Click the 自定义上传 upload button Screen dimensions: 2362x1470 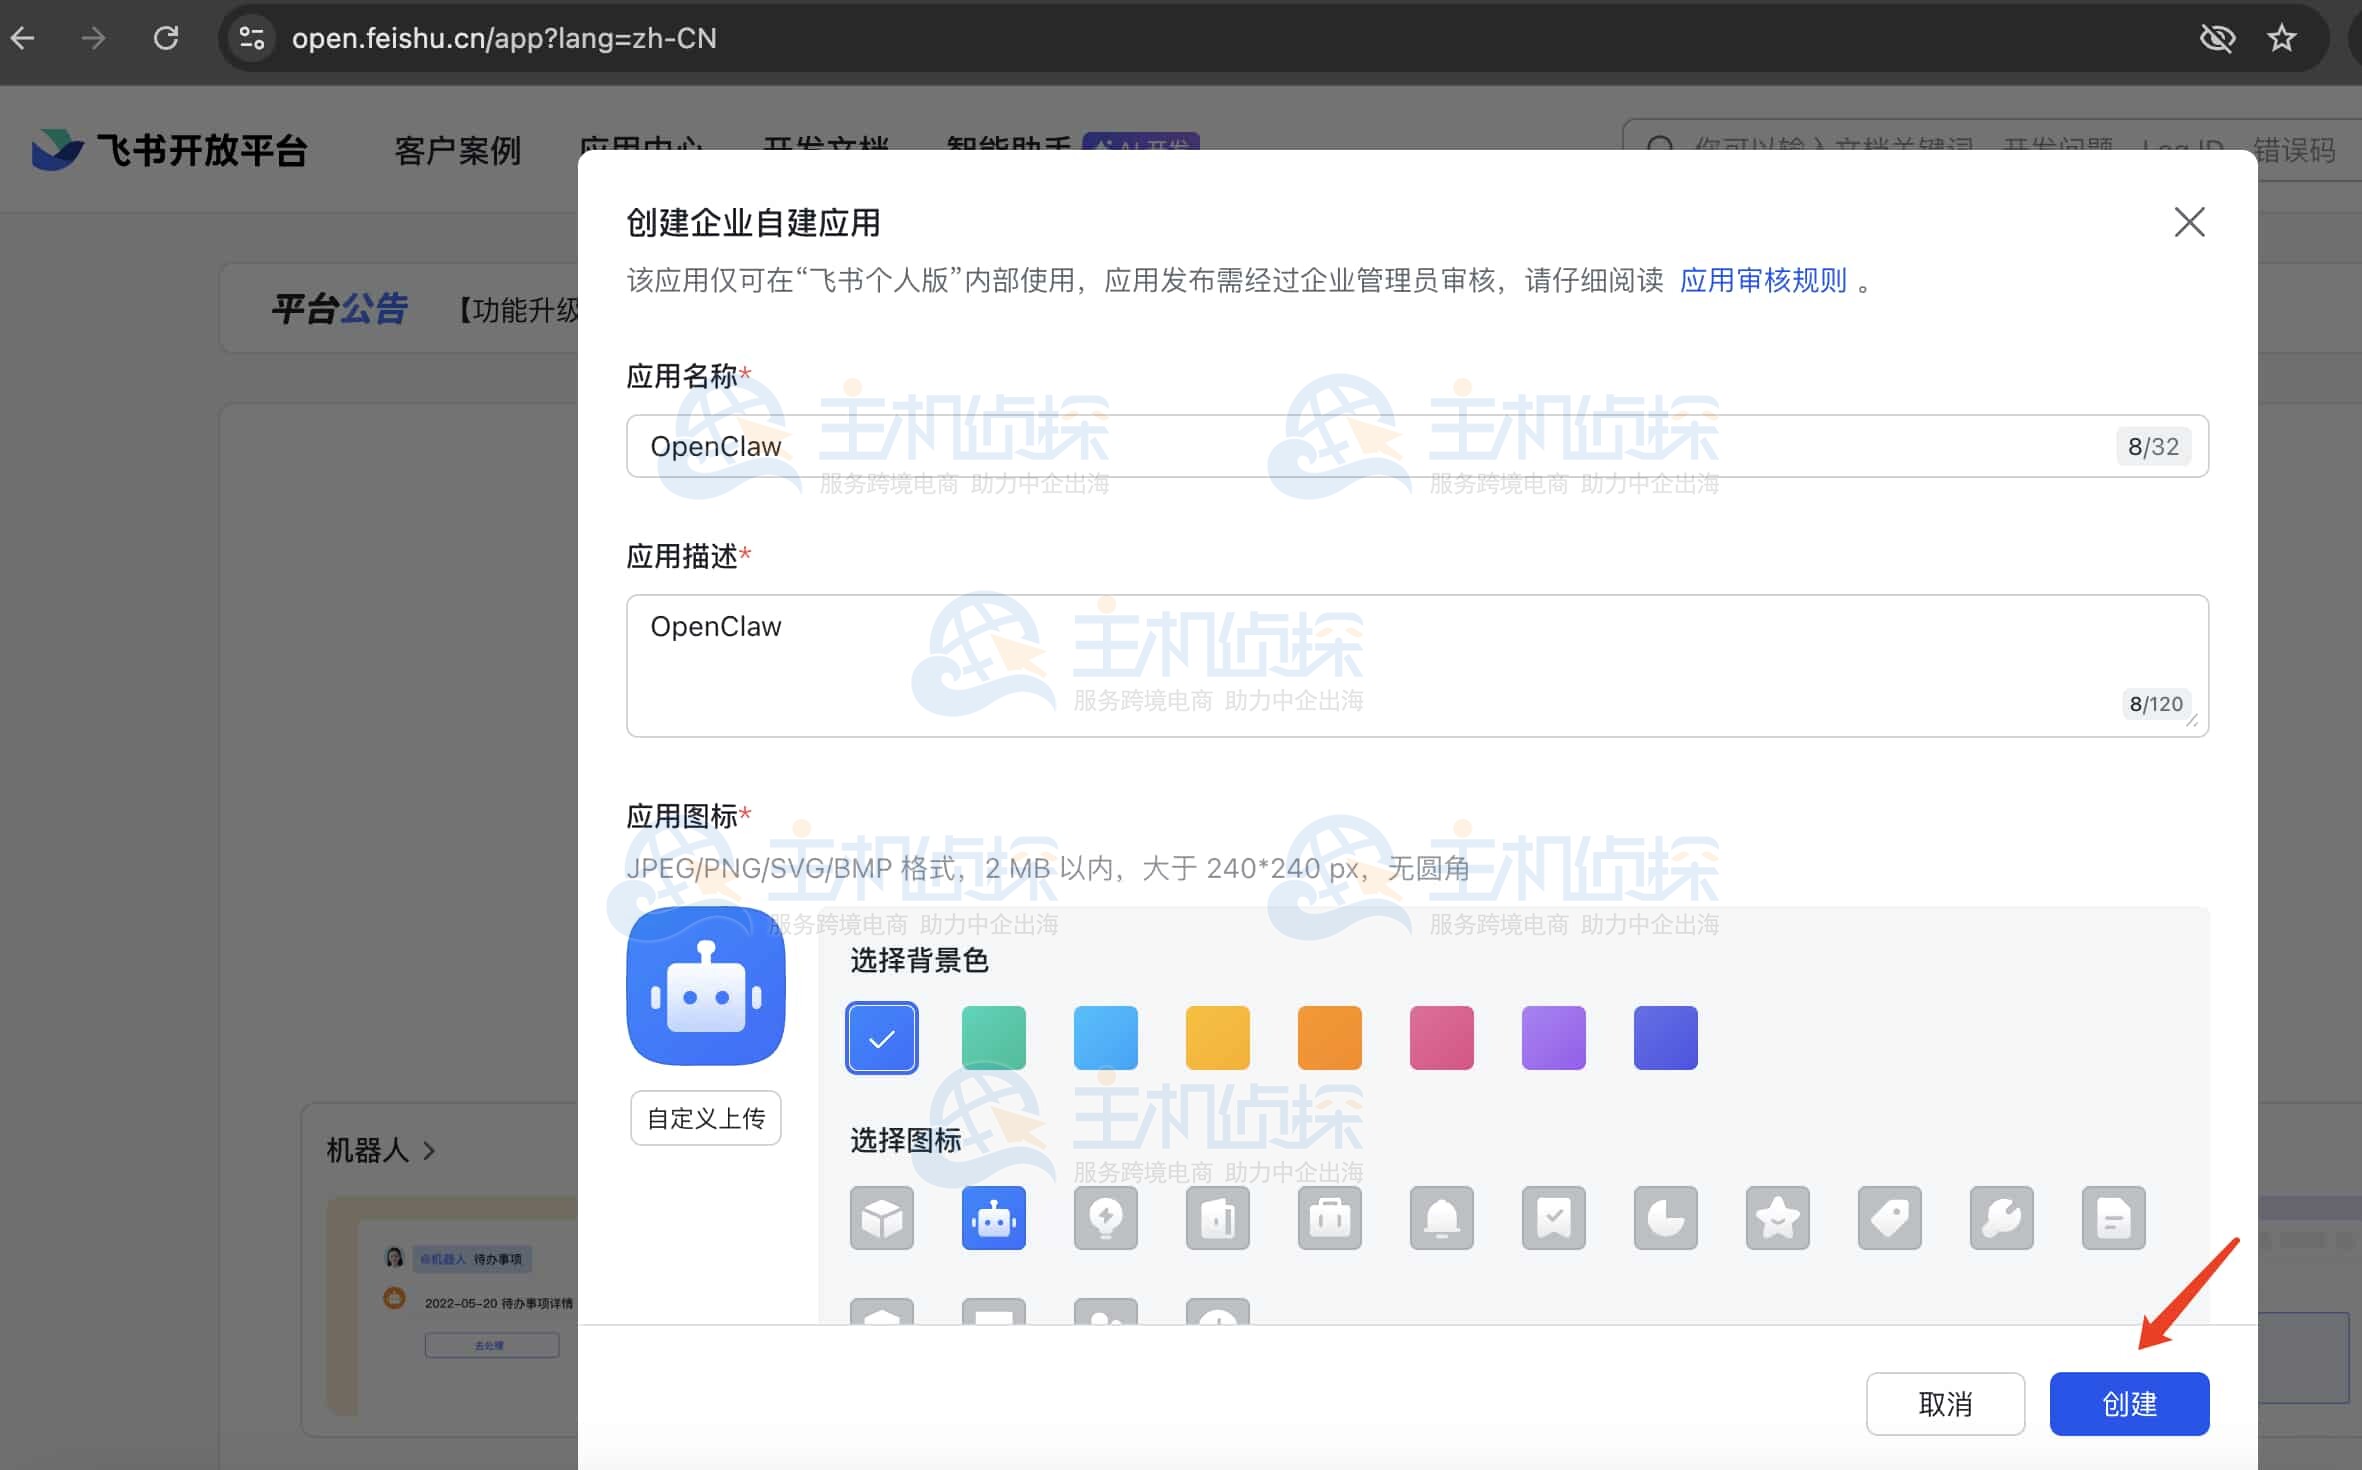(x=705, y=1118)
